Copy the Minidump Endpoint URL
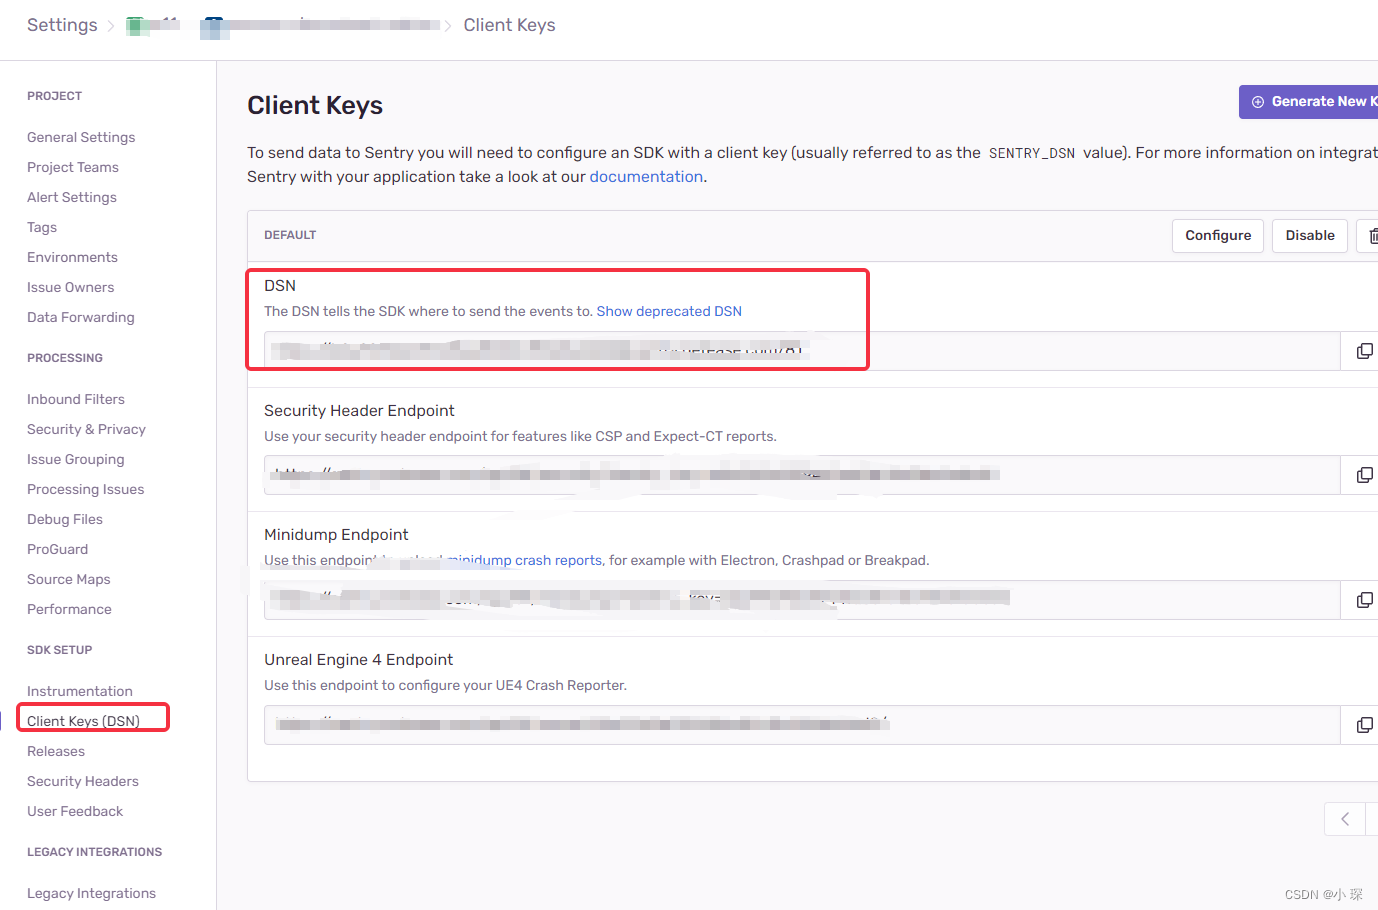The height and width of the screenshot is (910, 1378). coord(1363,600)
